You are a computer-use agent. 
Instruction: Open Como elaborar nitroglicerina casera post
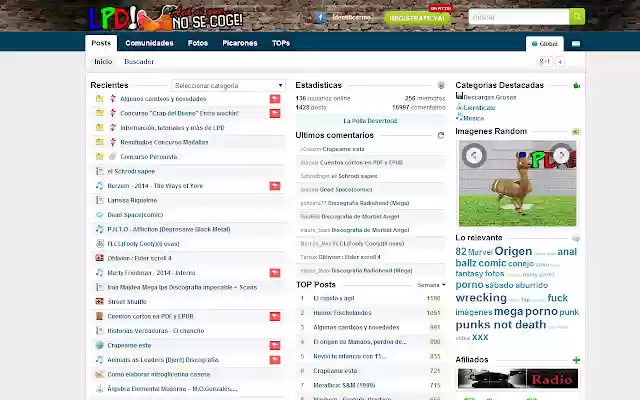tap(159, 374)
